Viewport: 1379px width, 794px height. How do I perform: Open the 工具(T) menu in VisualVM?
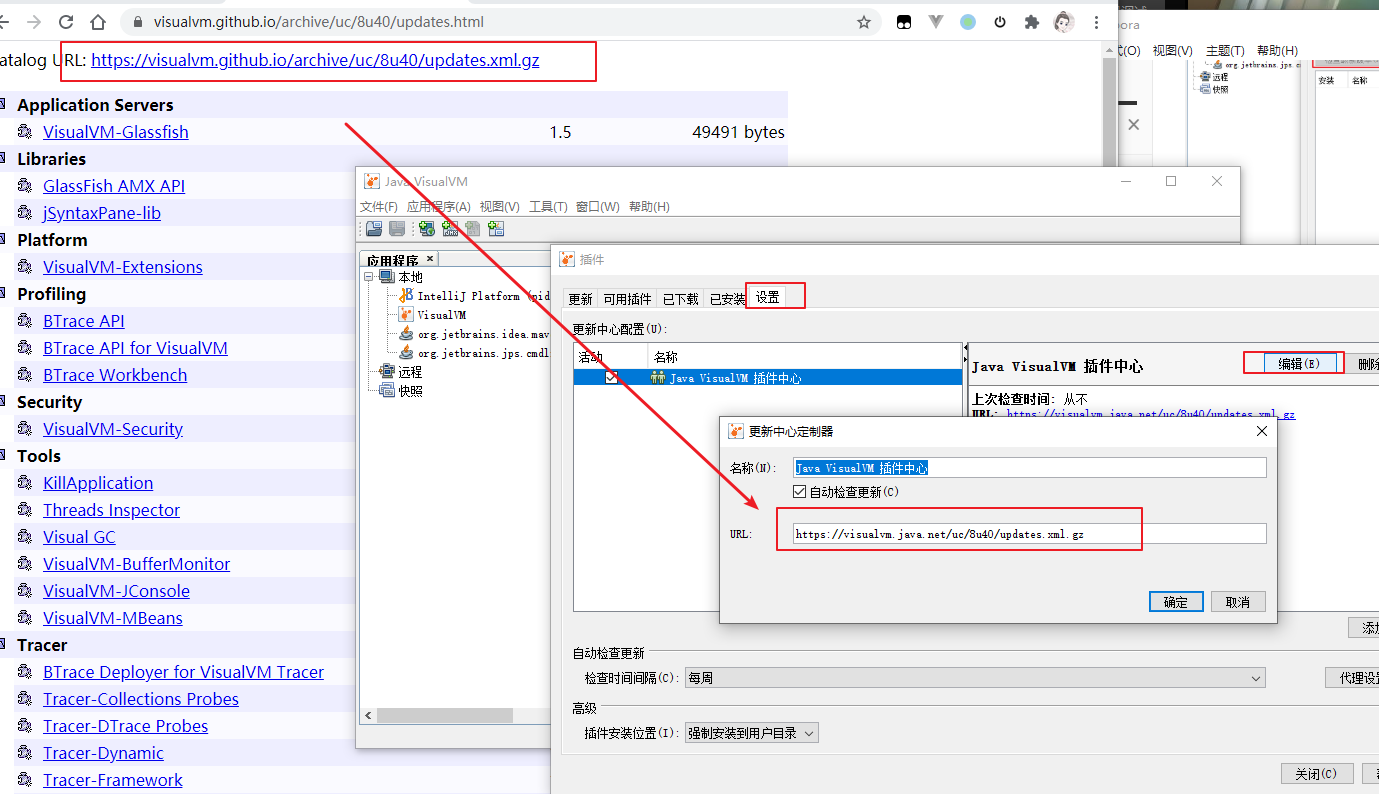[548, 207]
